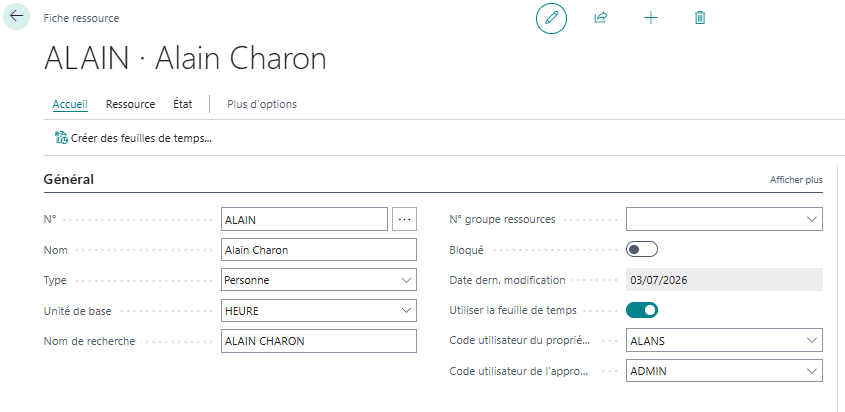
Task: Click the pencil edit icon
Action: tap(551, 18)
